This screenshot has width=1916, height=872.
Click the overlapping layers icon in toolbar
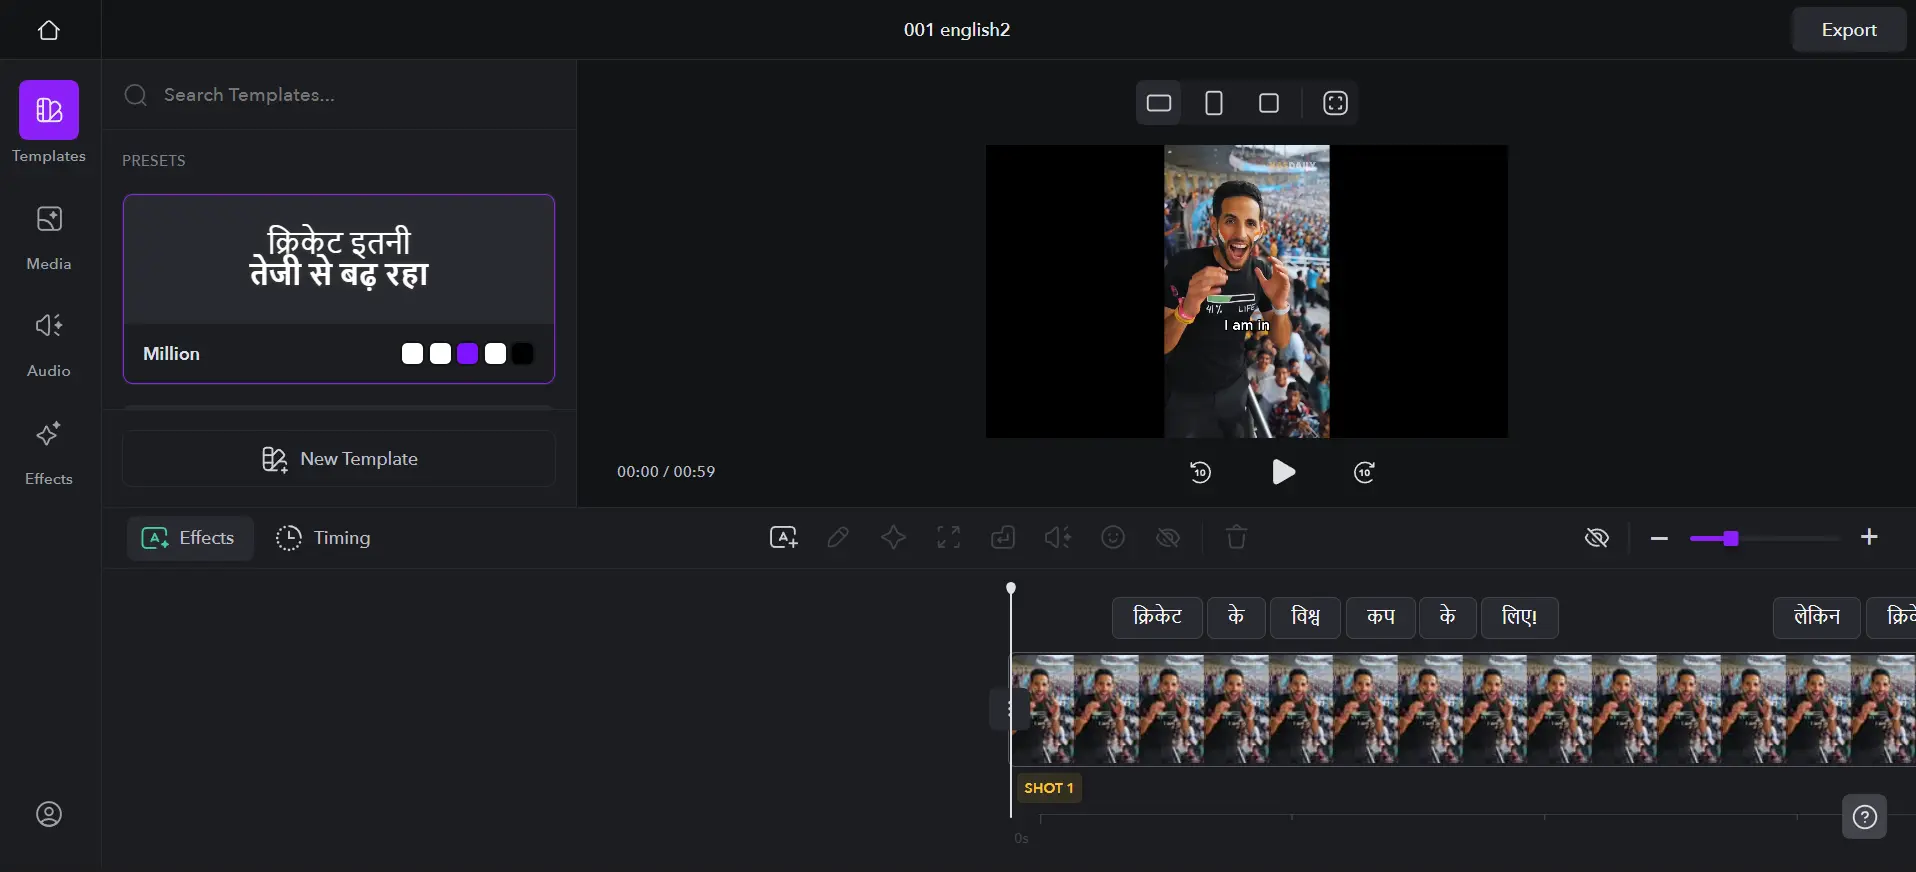pyautogui.click(x=1003, y=538)
